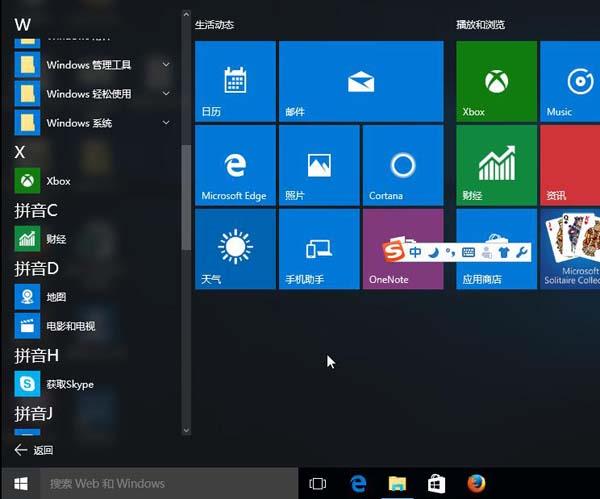
Task: Expand the Windows 系统 folder
Action: (x=166, y=123)
